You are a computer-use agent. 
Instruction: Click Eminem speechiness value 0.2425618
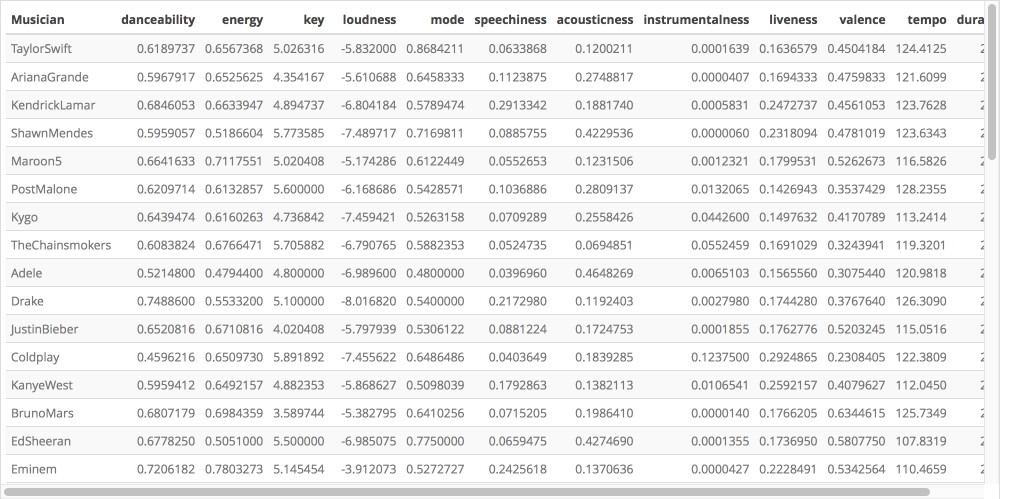click(518, 469)
